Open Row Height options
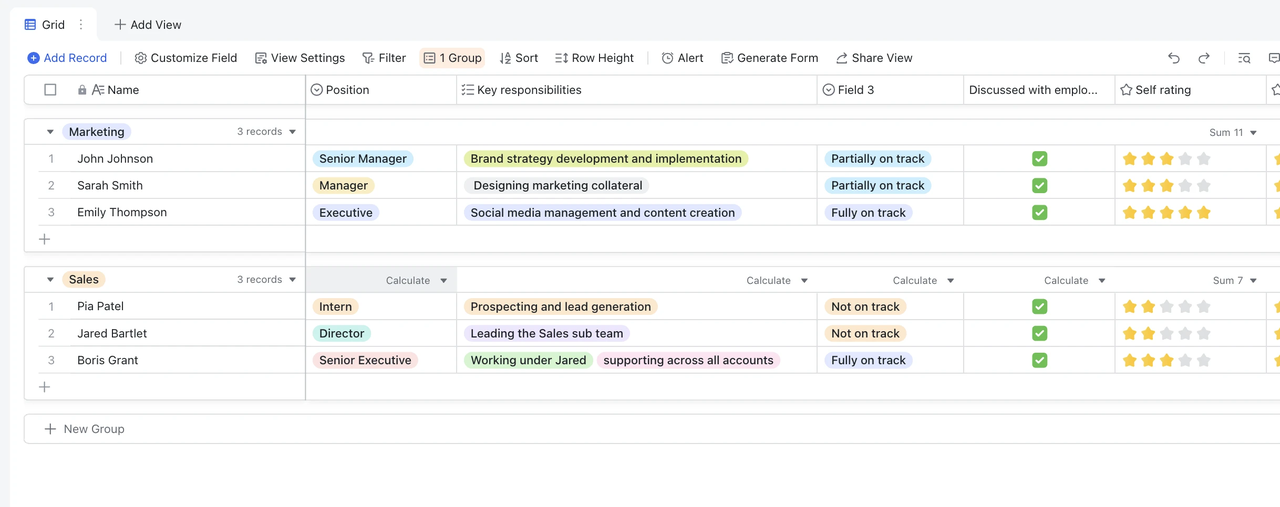1280x507 pixels. pos(594,58)
